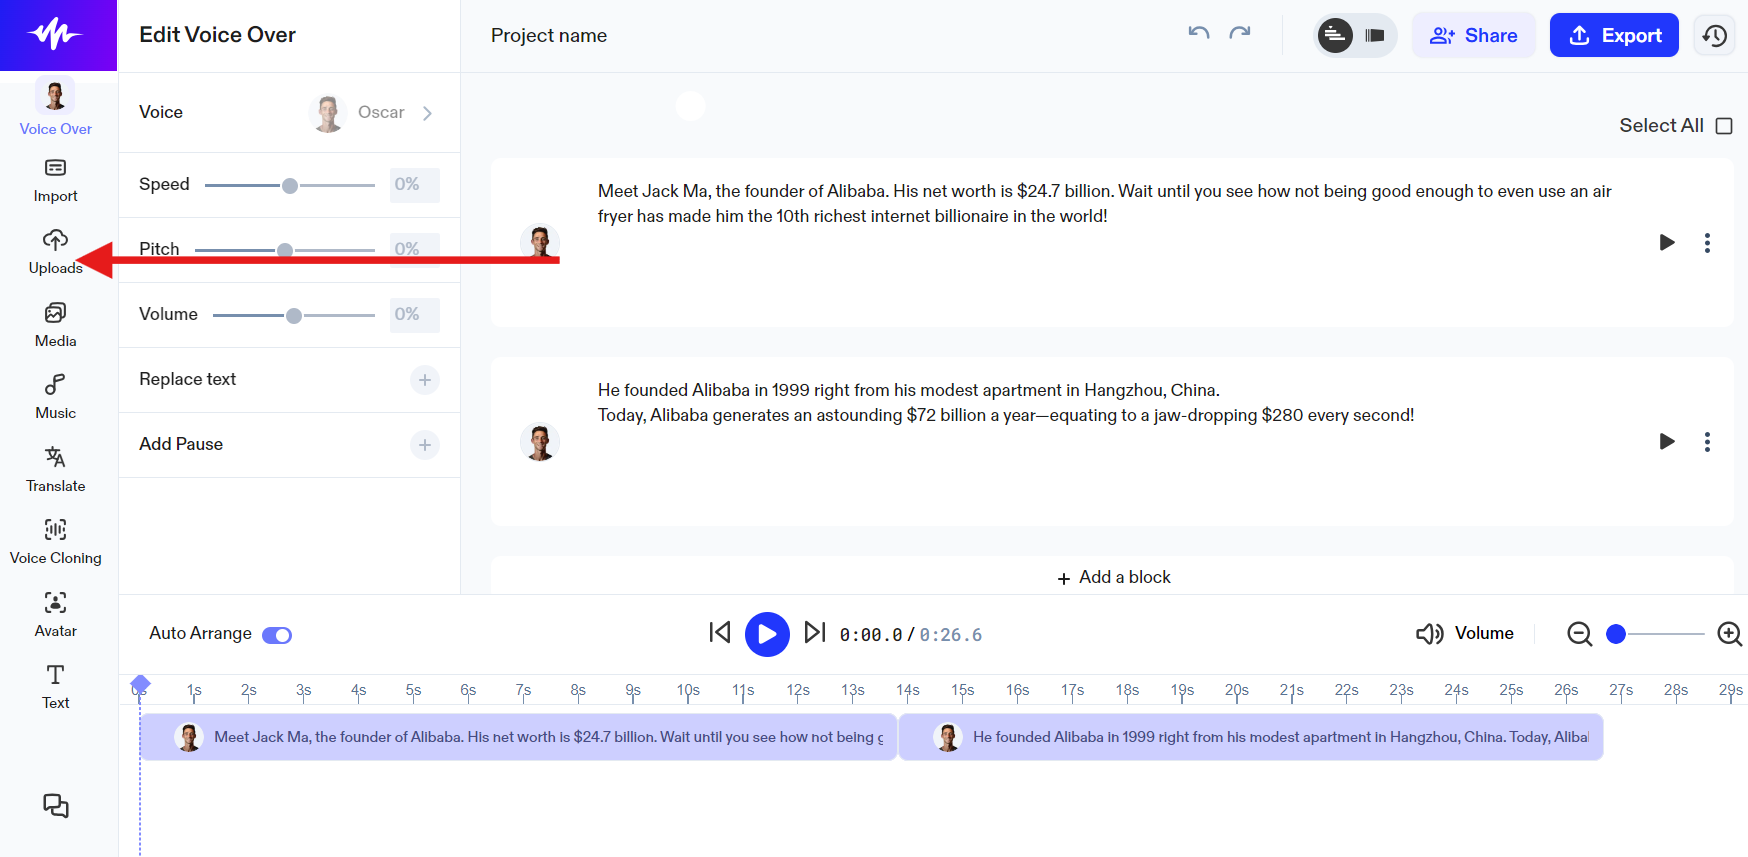Open the Voice Over sidebar tab

click(56, 108)
